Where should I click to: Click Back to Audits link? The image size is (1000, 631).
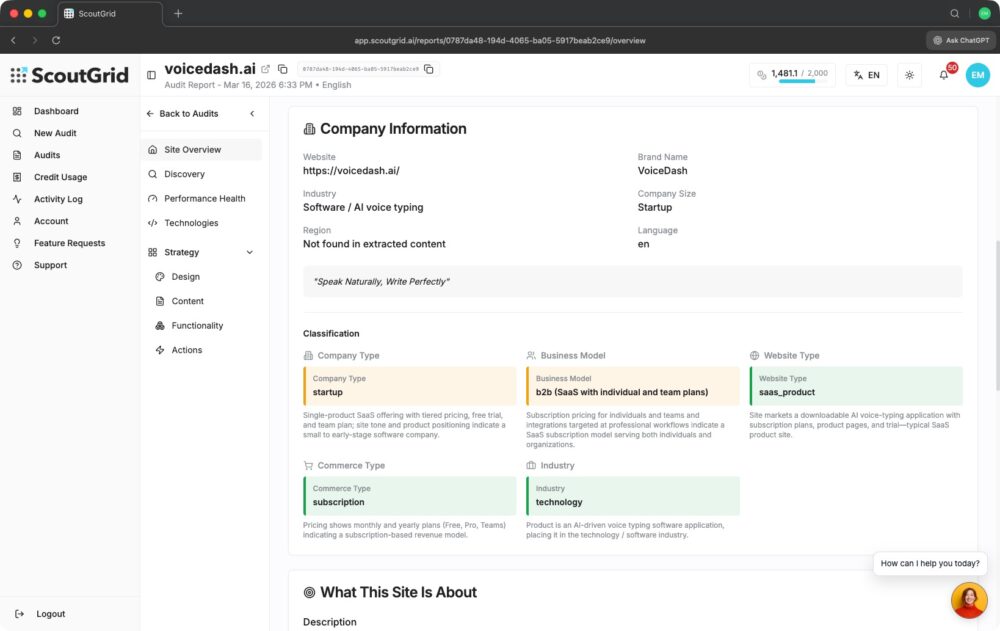(188, 114)
